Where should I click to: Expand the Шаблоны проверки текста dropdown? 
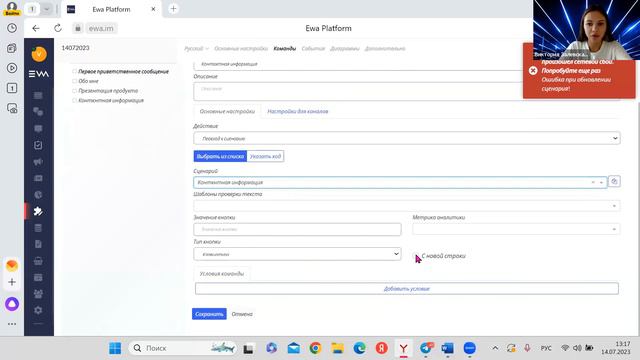(x=407, y=206)
